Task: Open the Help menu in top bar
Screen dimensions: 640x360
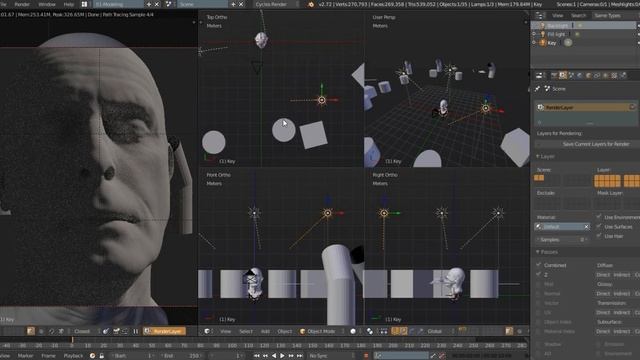Action: pyautogui.click(x=69, y=4)
